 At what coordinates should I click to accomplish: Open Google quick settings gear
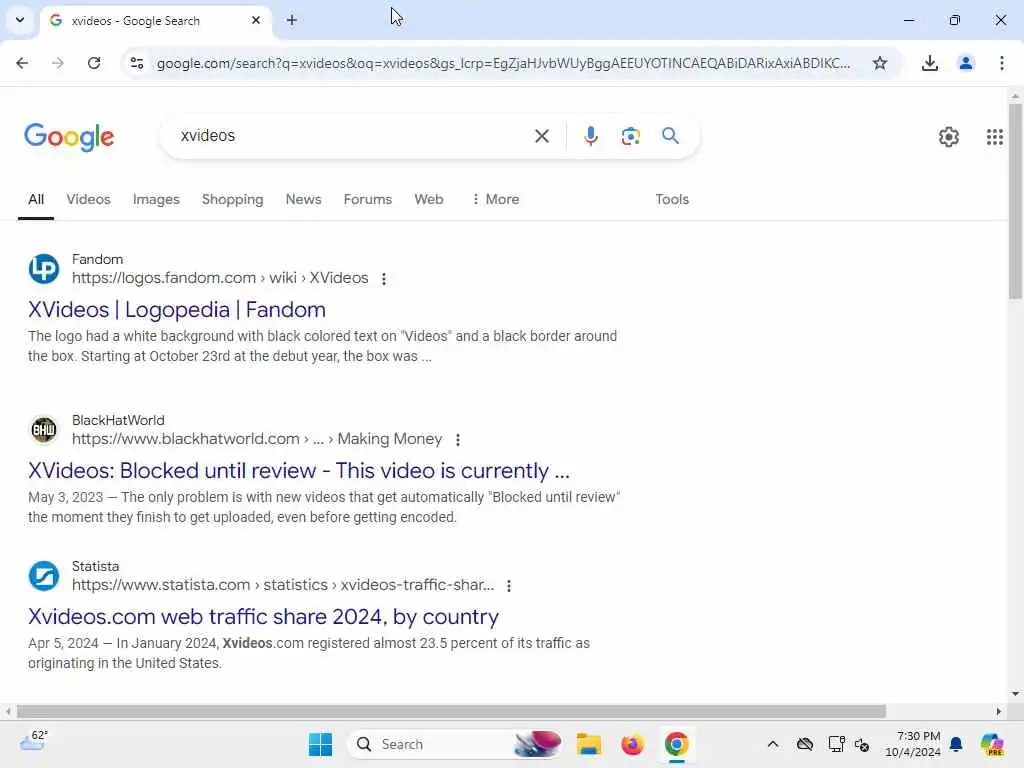pos(948,136)
